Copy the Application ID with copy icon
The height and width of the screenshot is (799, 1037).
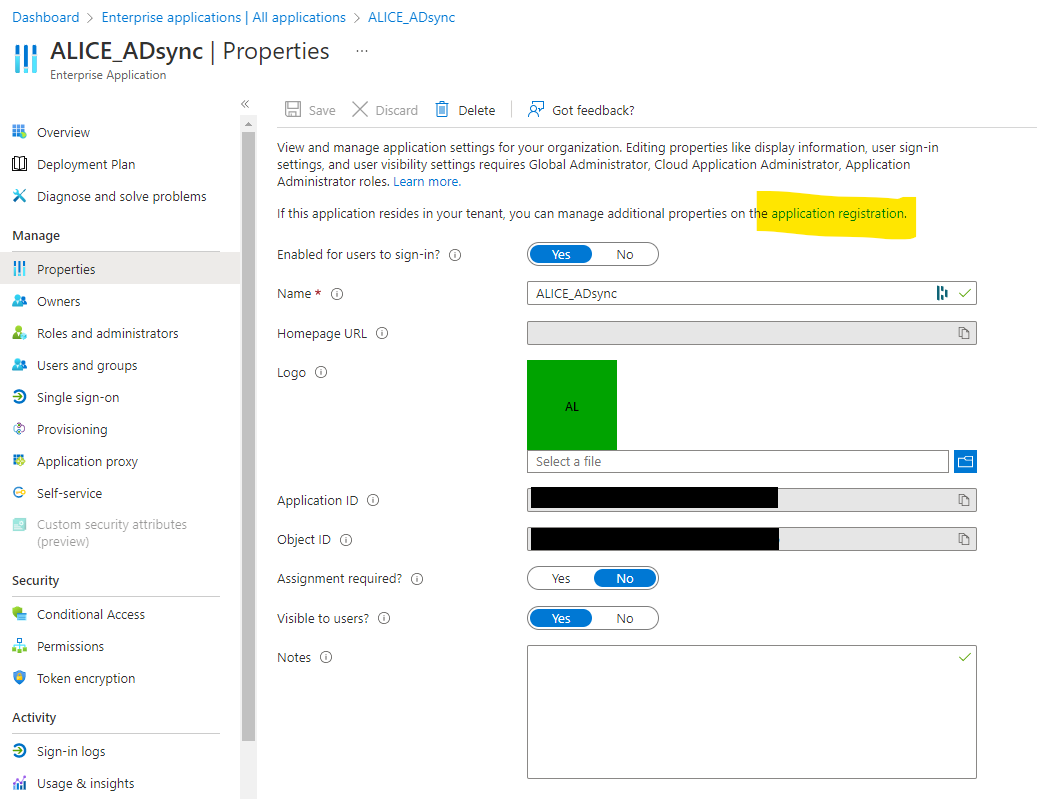pos(964,500)
